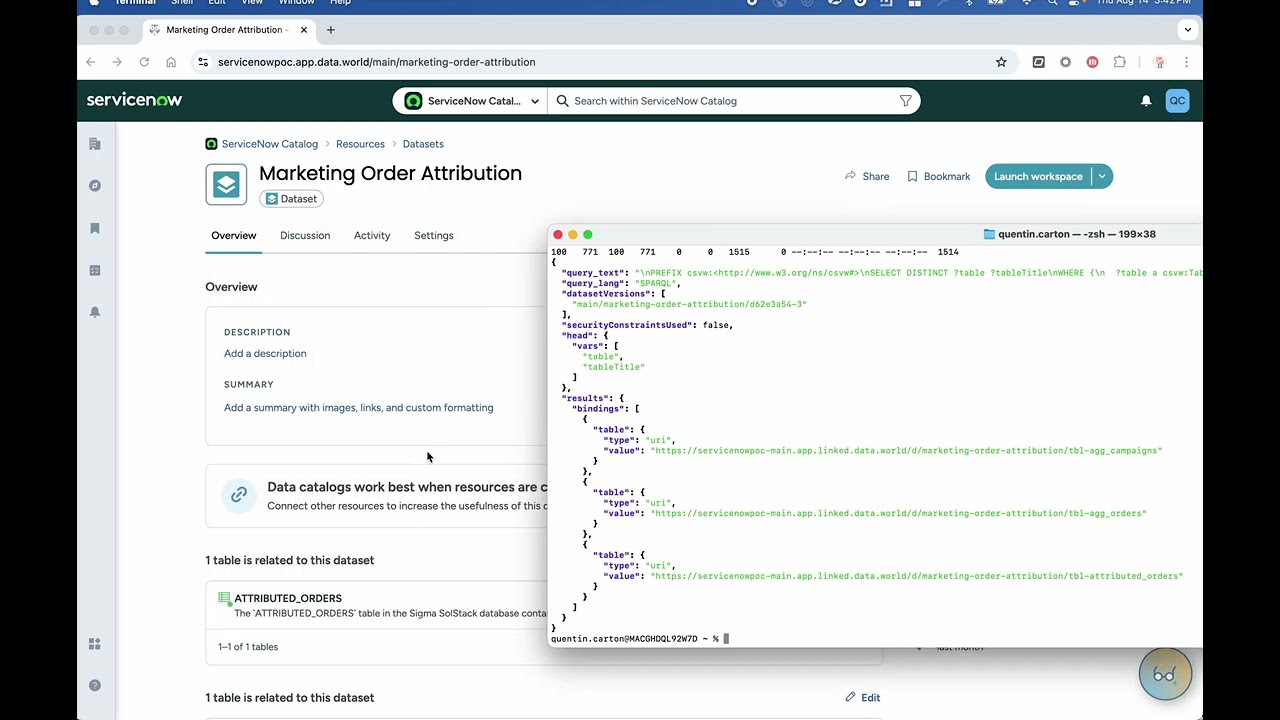
Task: Click the "query_lang": "SPARQL" line in terminal
Action: 621,283
